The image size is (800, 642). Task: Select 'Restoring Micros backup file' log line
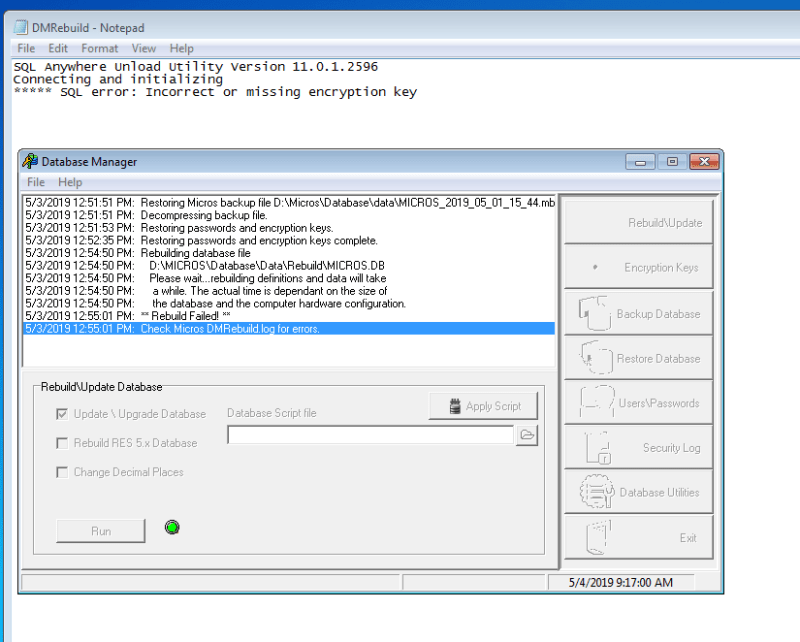pyautogui.click(x=289, y=203)
